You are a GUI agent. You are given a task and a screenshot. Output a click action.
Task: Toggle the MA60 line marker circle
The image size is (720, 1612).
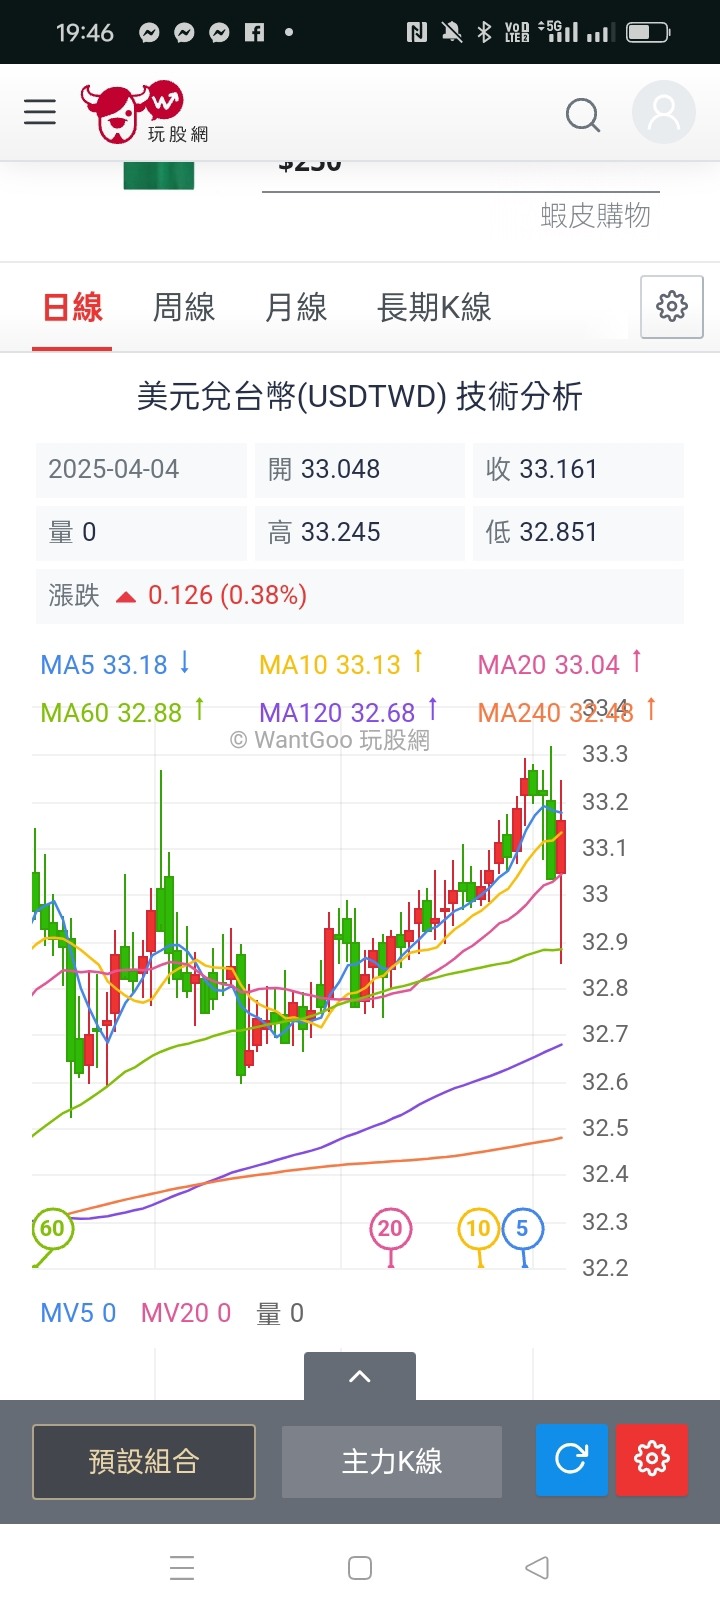[52, 1228]
